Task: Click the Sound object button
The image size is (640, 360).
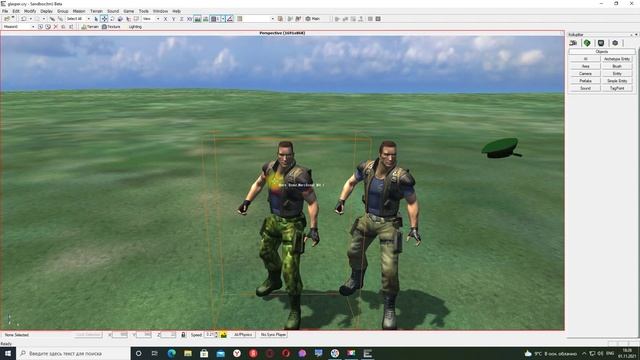Action: pos(585,88)
